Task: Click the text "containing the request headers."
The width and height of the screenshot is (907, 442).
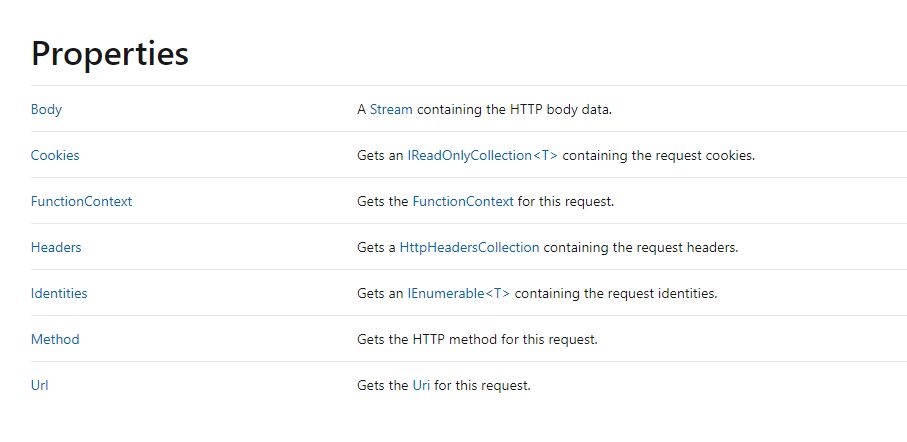Action: [641, 247]
